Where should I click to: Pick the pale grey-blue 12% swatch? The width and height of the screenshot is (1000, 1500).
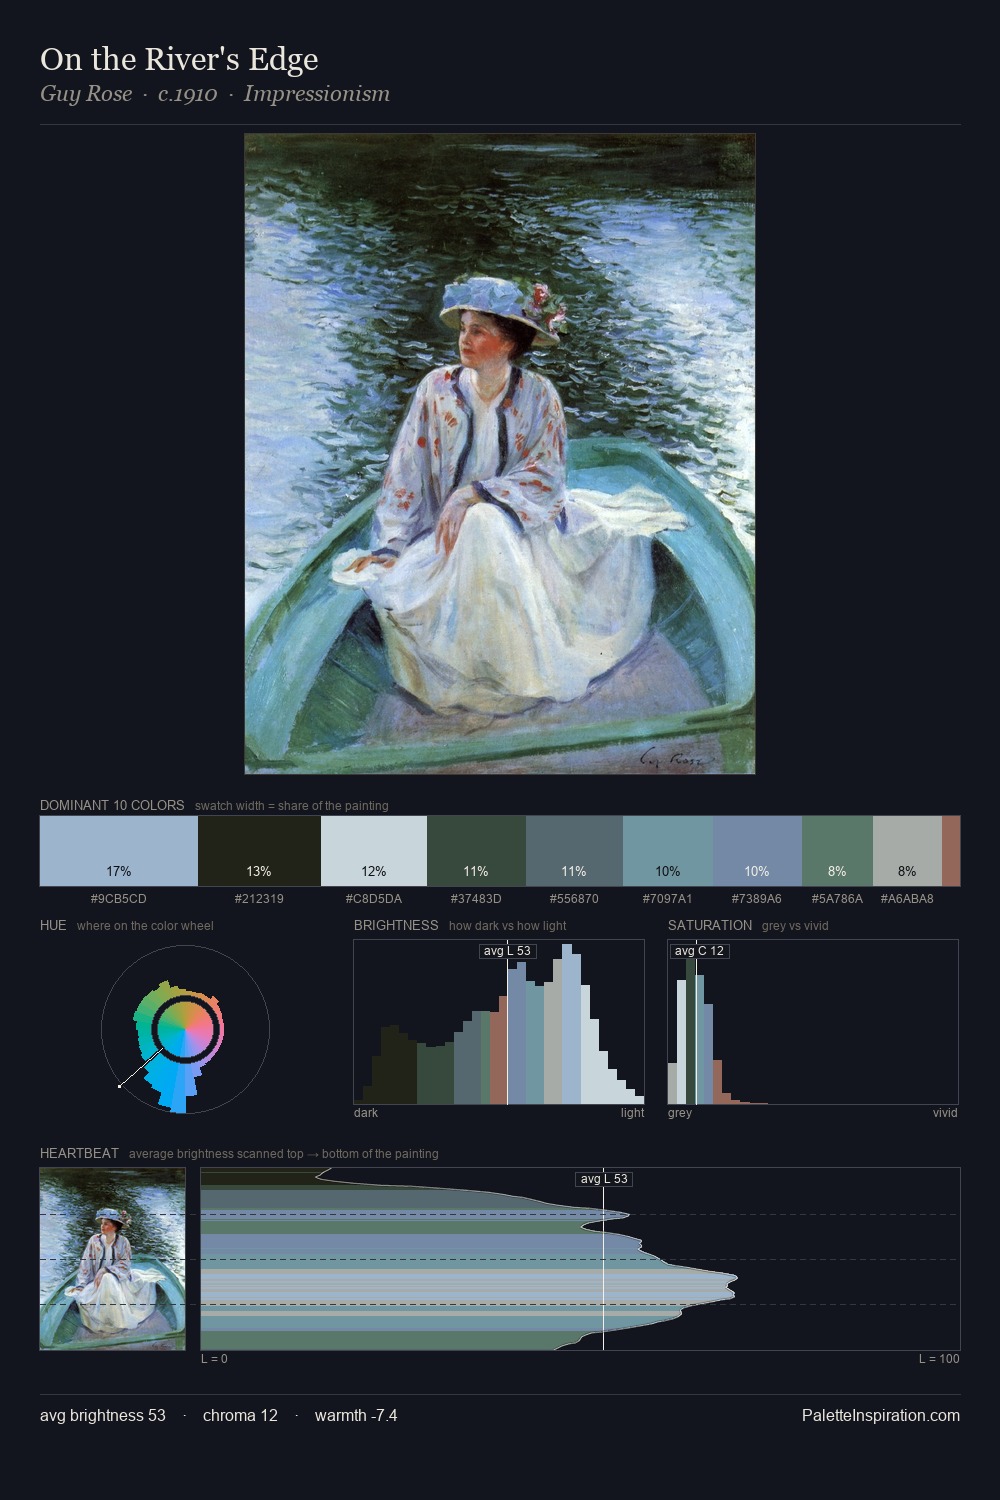click(374, 851)
